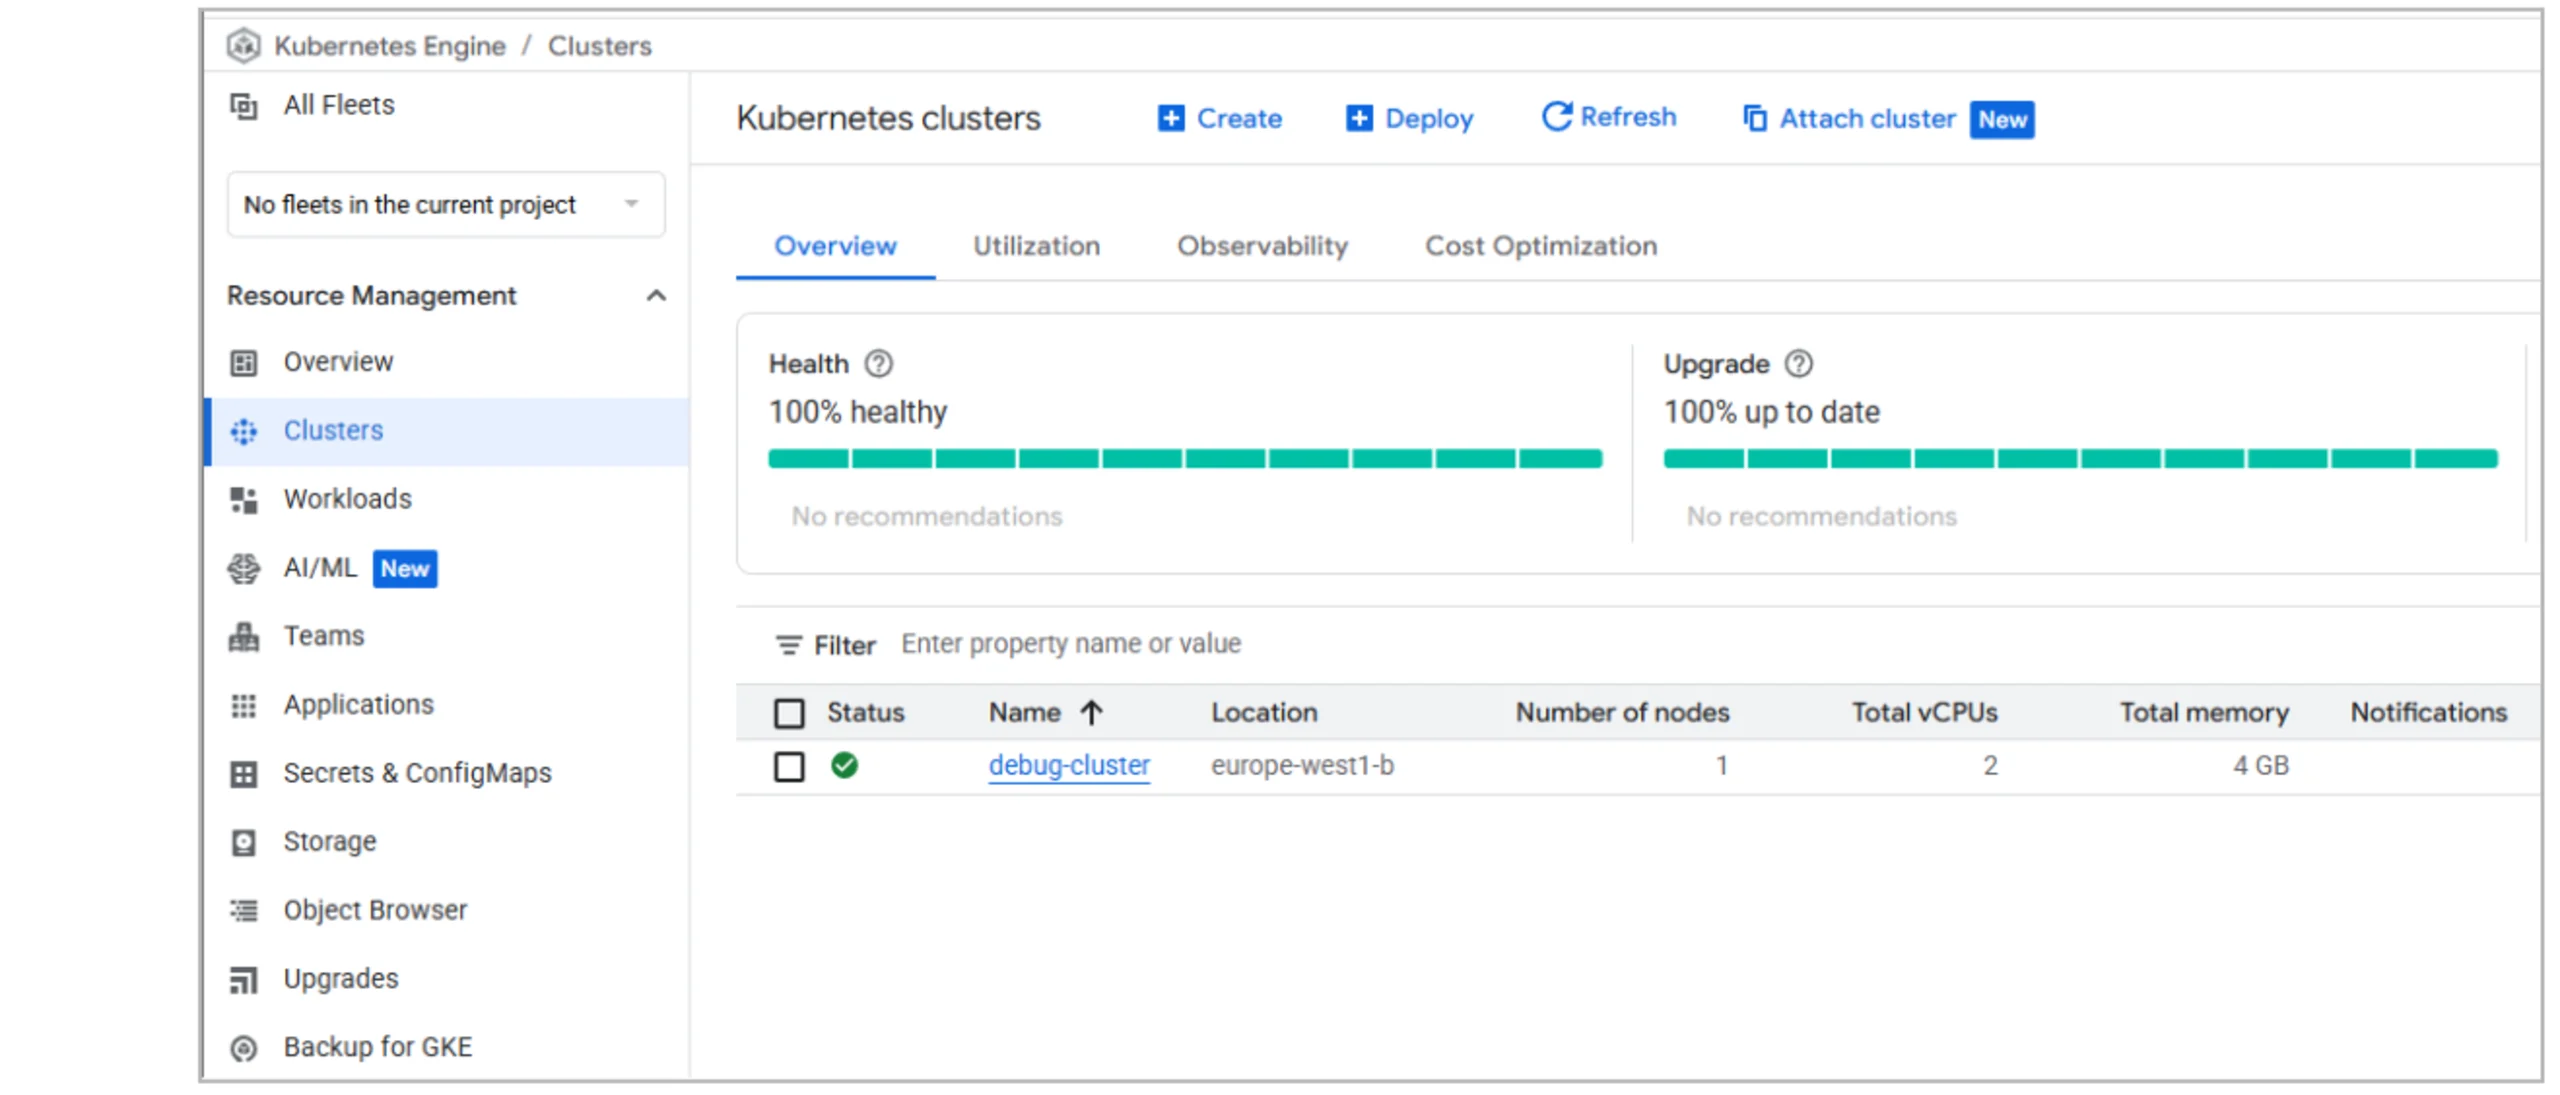
Task: Open the Object Browser icon
Action: click(x=245, y=909)
